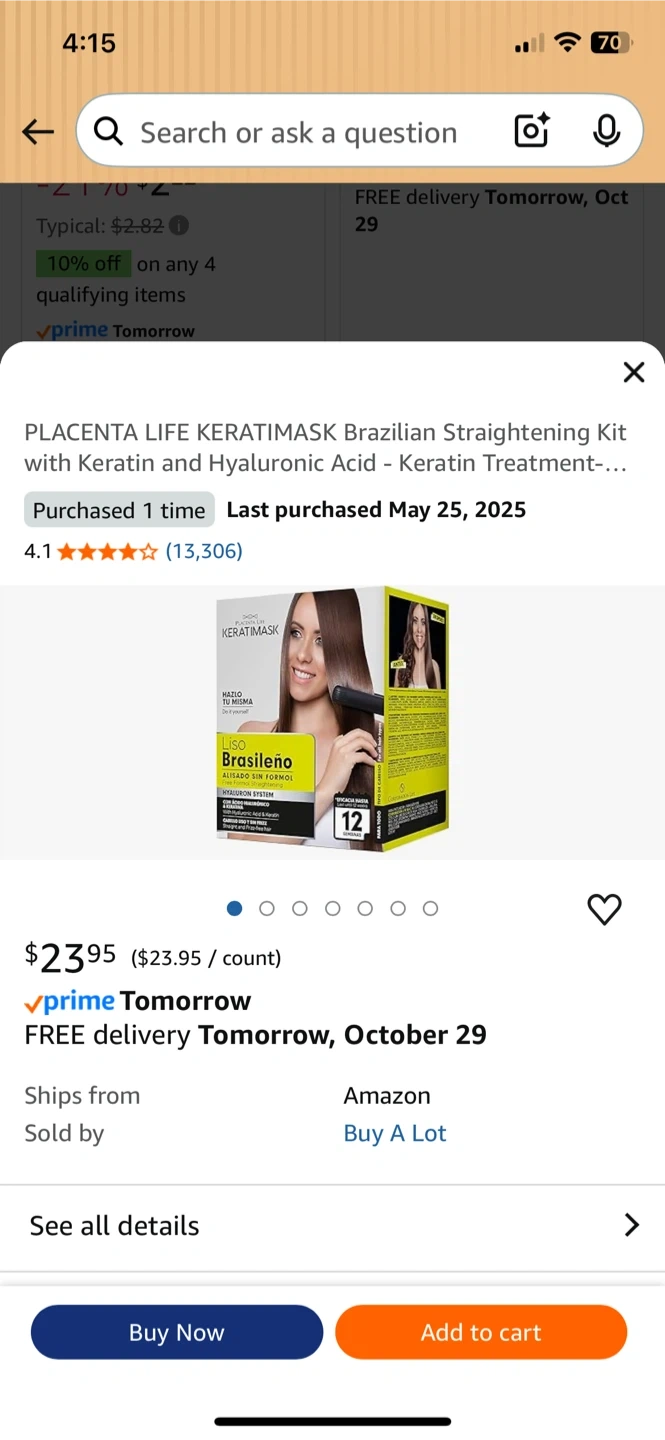
Task: Open the Buy A Lot seller link
Action: coord(395,1133)
